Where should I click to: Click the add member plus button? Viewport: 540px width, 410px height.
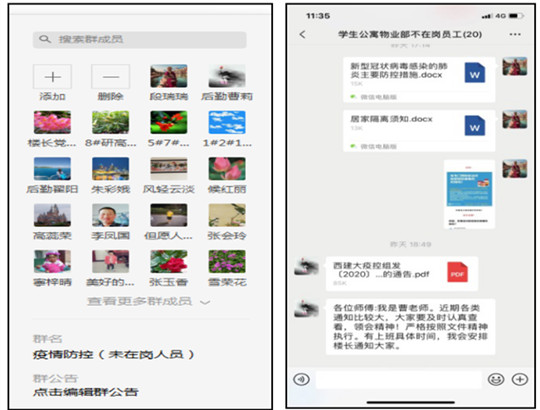click(52, 76)
